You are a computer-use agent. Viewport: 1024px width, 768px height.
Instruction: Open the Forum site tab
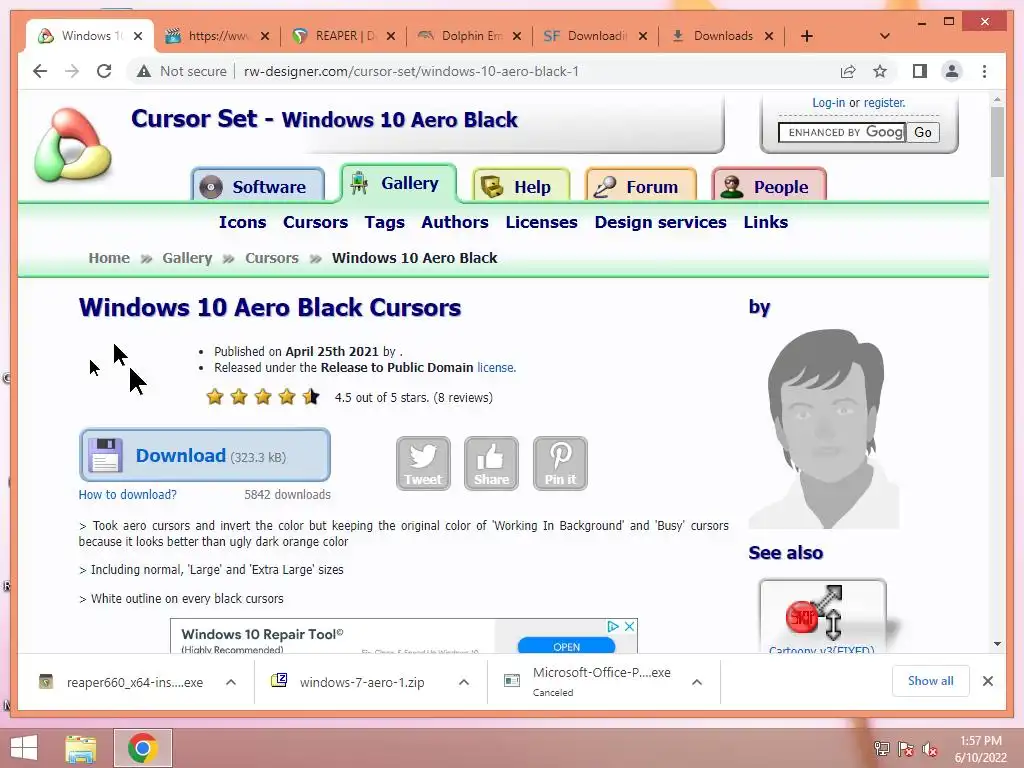point(641,185)
